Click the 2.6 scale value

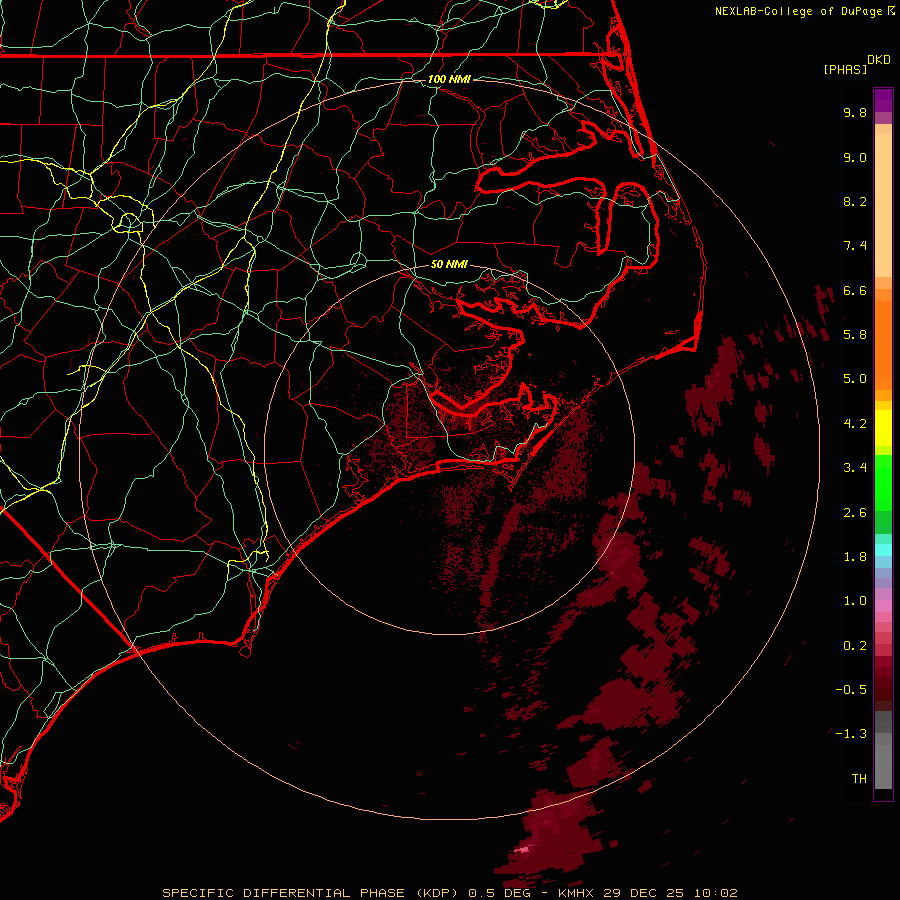coord(855,513)
